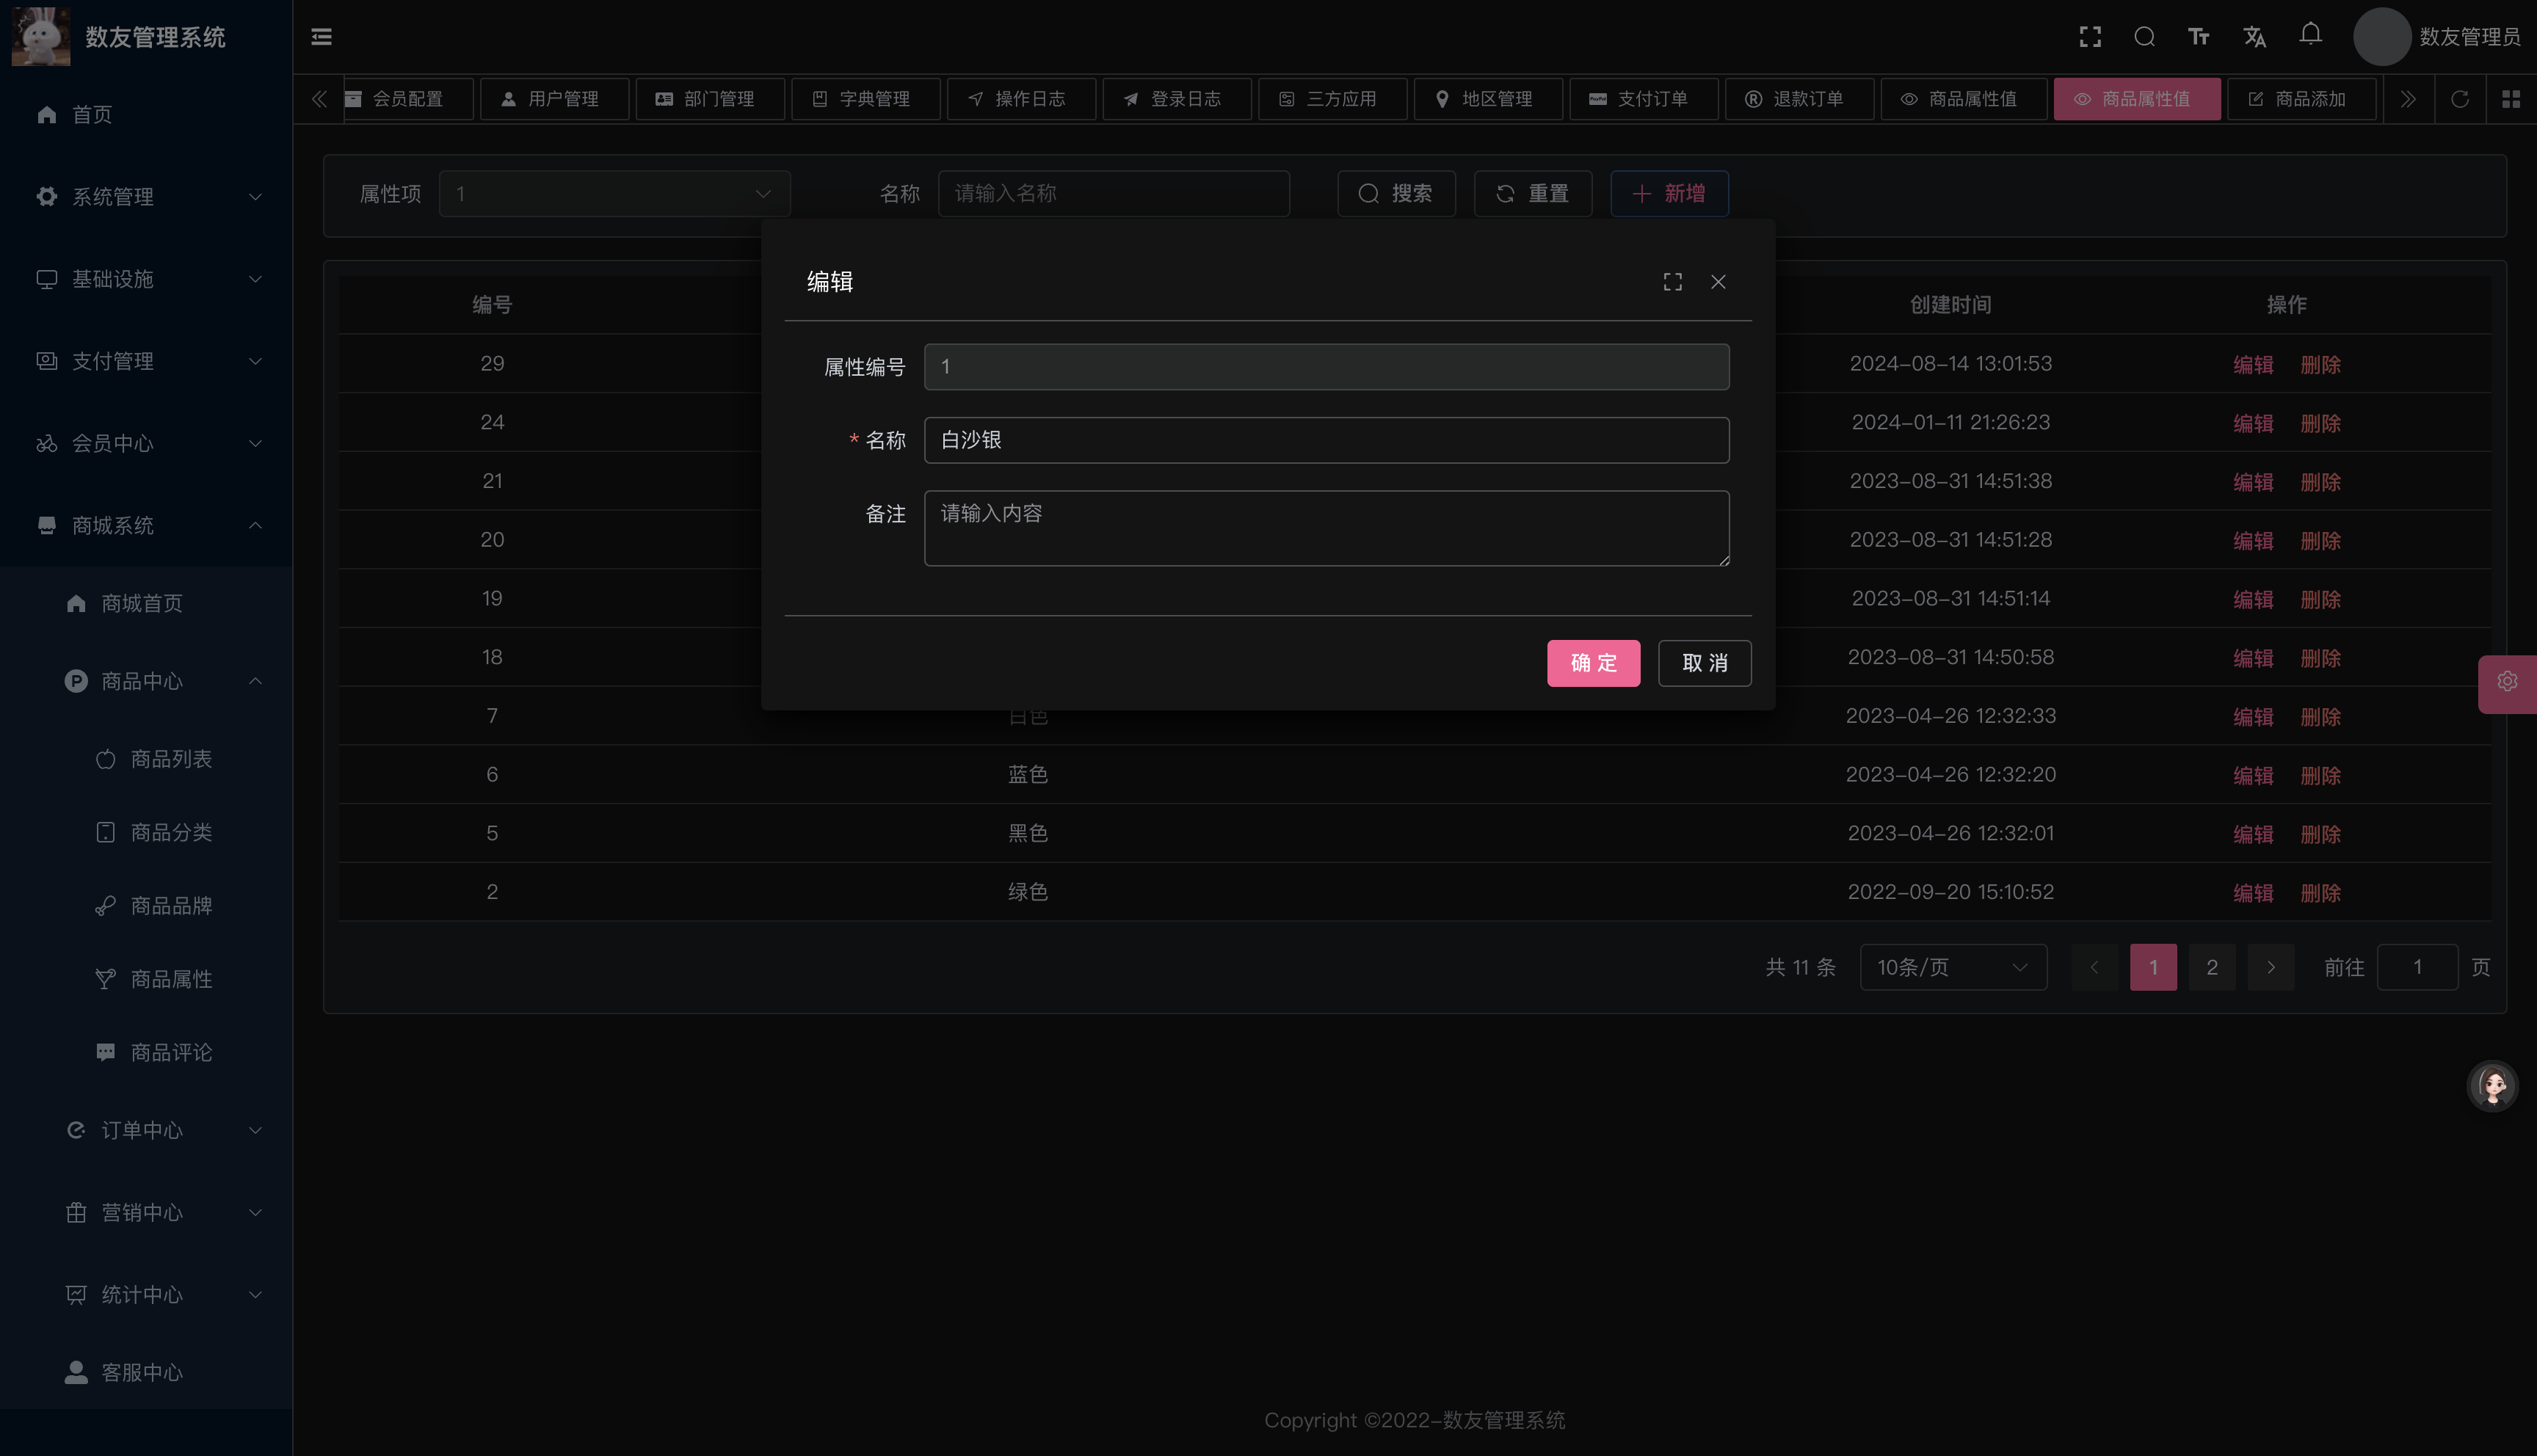Switch to 字典管理 tab
Image resolution: width=2537 pixels, height=1456 pixels.
tap(866, 99)
